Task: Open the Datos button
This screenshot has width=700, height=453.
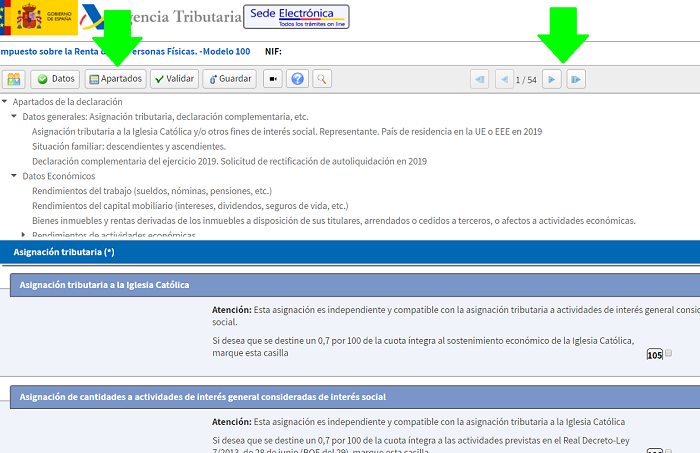Action: 55,79
